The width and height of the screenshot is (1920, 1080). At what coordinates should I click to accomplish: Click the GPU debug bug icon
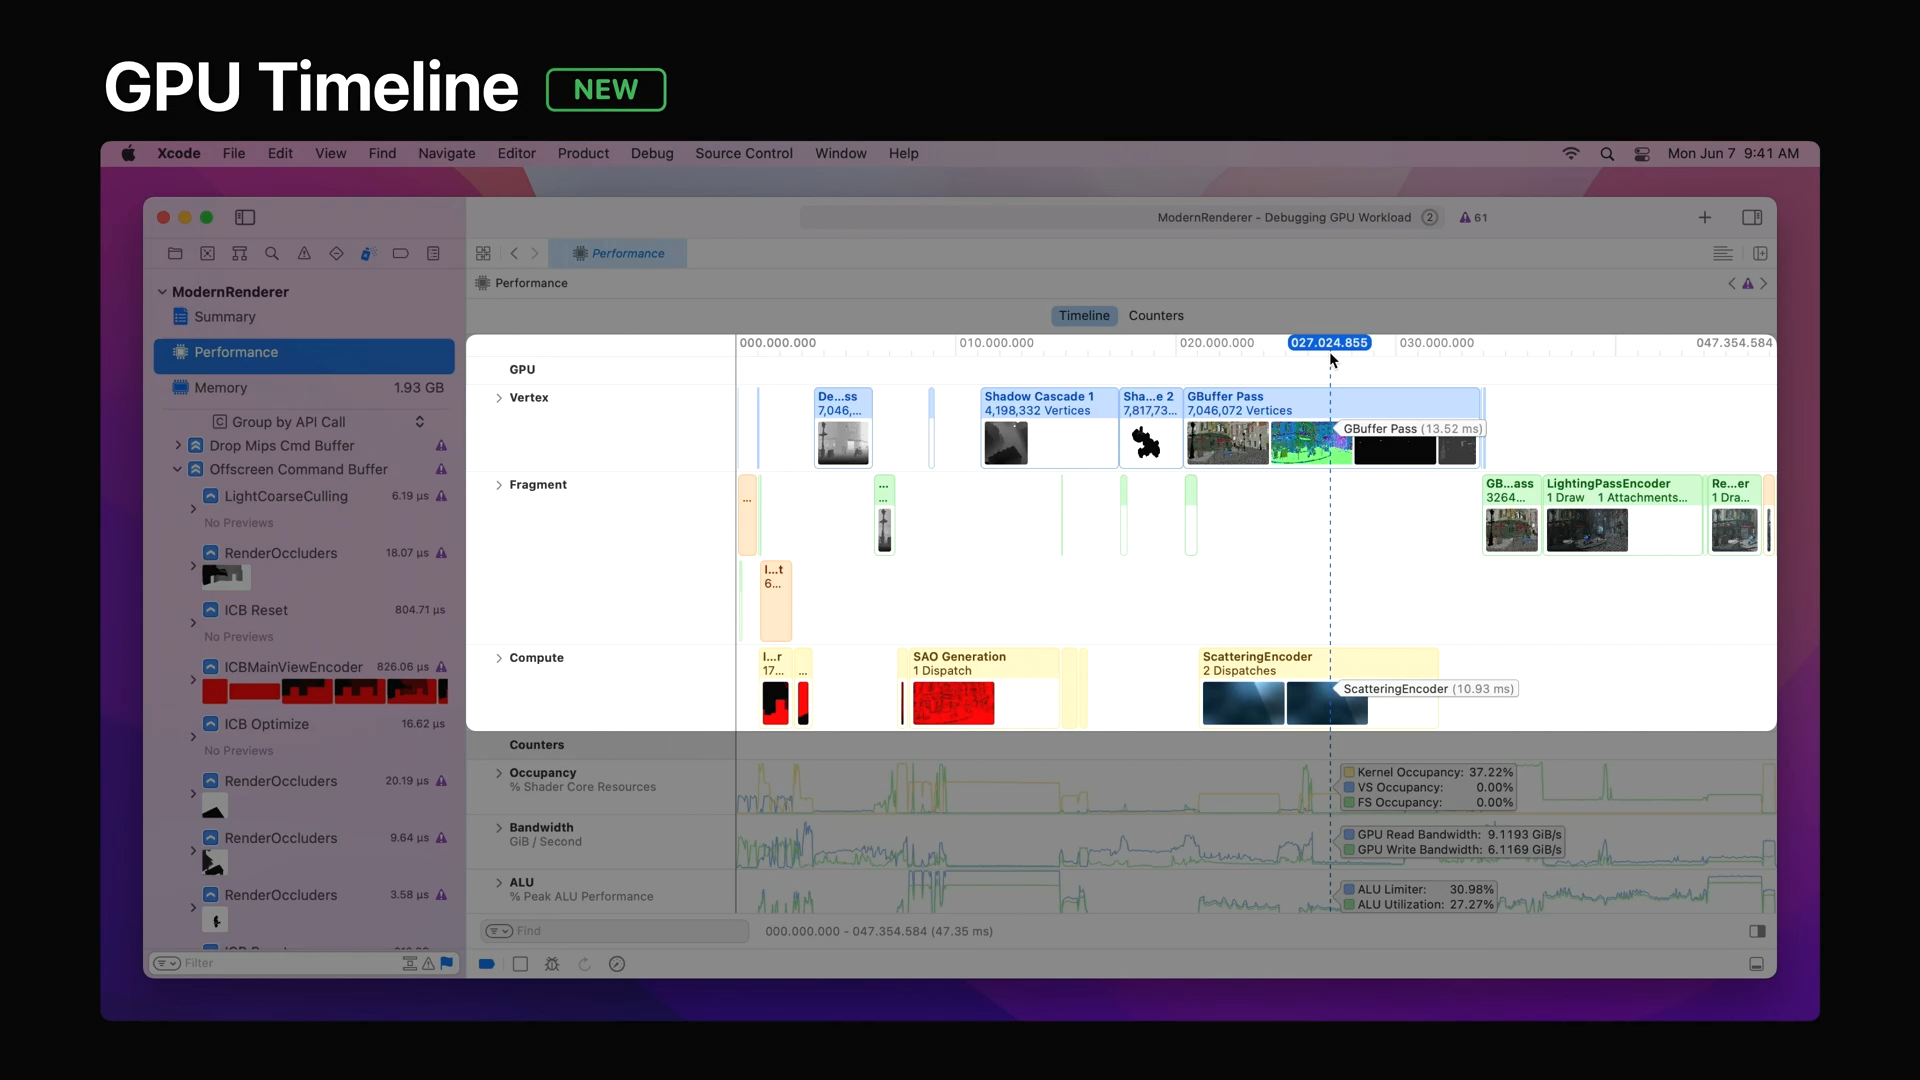point(552,964)
